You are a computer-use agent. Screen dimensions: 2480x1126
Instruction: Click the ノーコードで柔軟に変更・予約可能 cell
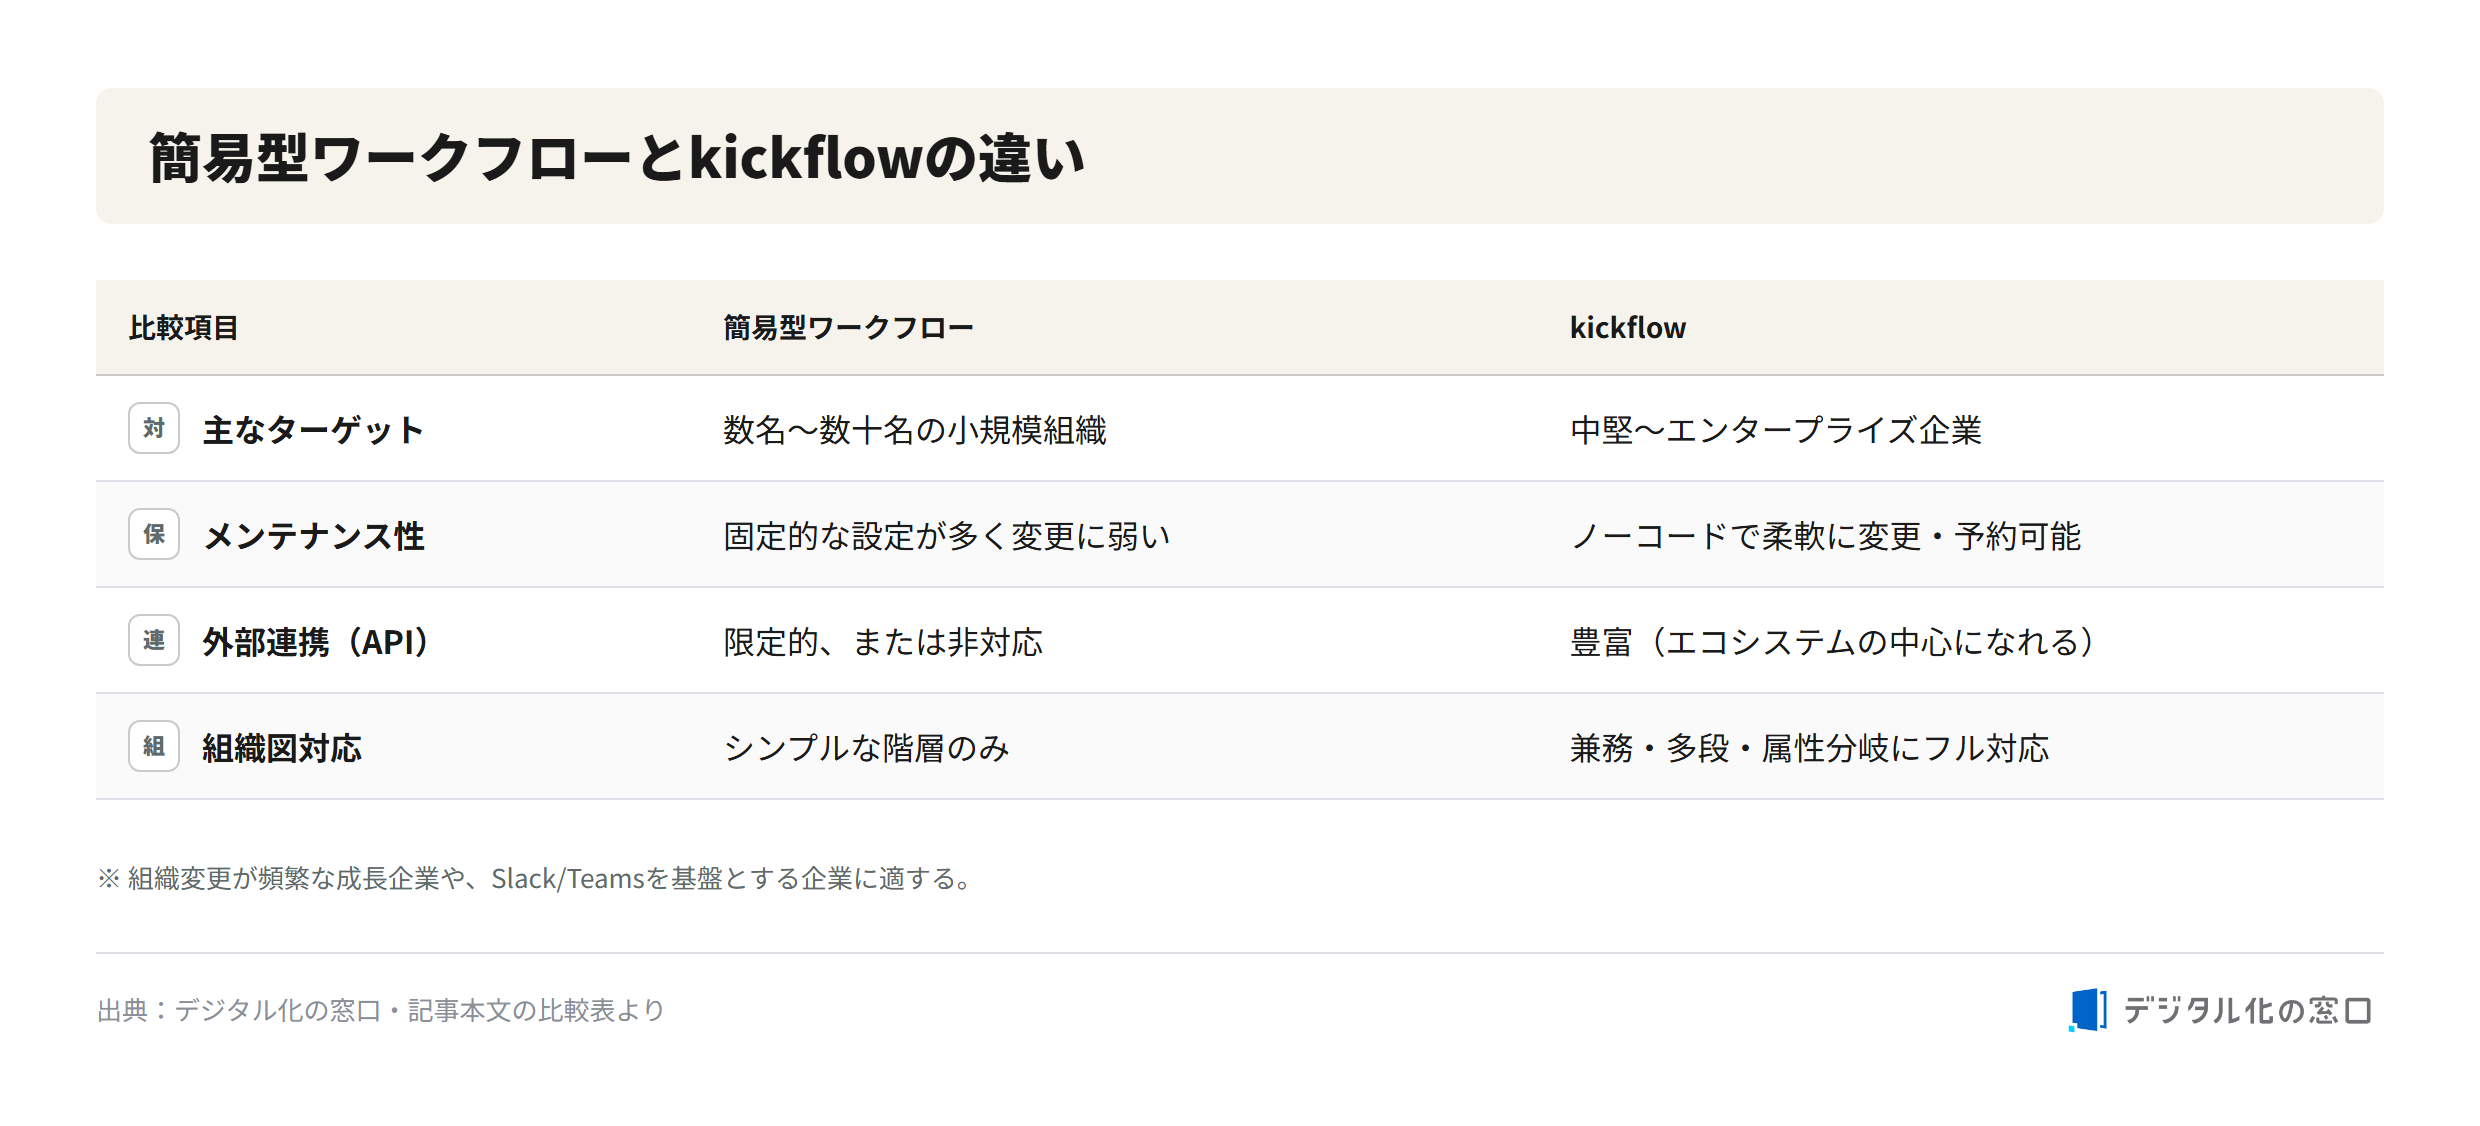[1825, 536]
